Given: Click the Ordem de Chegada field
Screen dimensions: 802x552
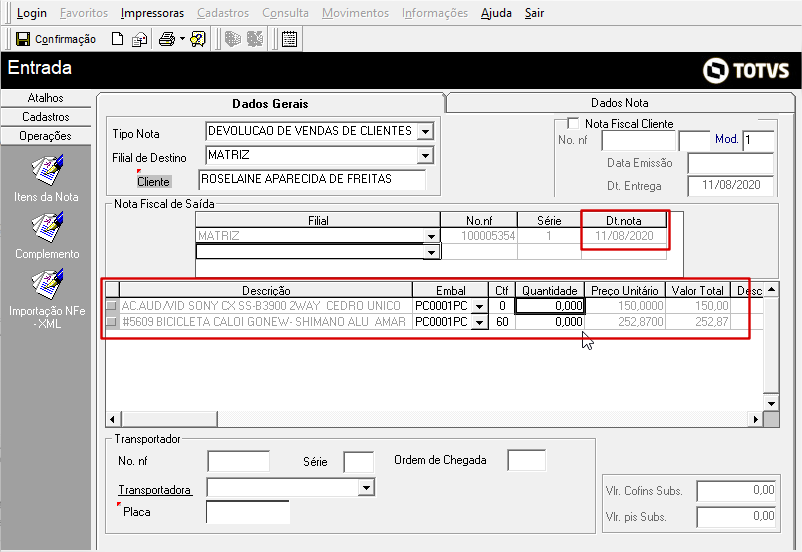Looking at the screenshot, I should pos(526,460).
